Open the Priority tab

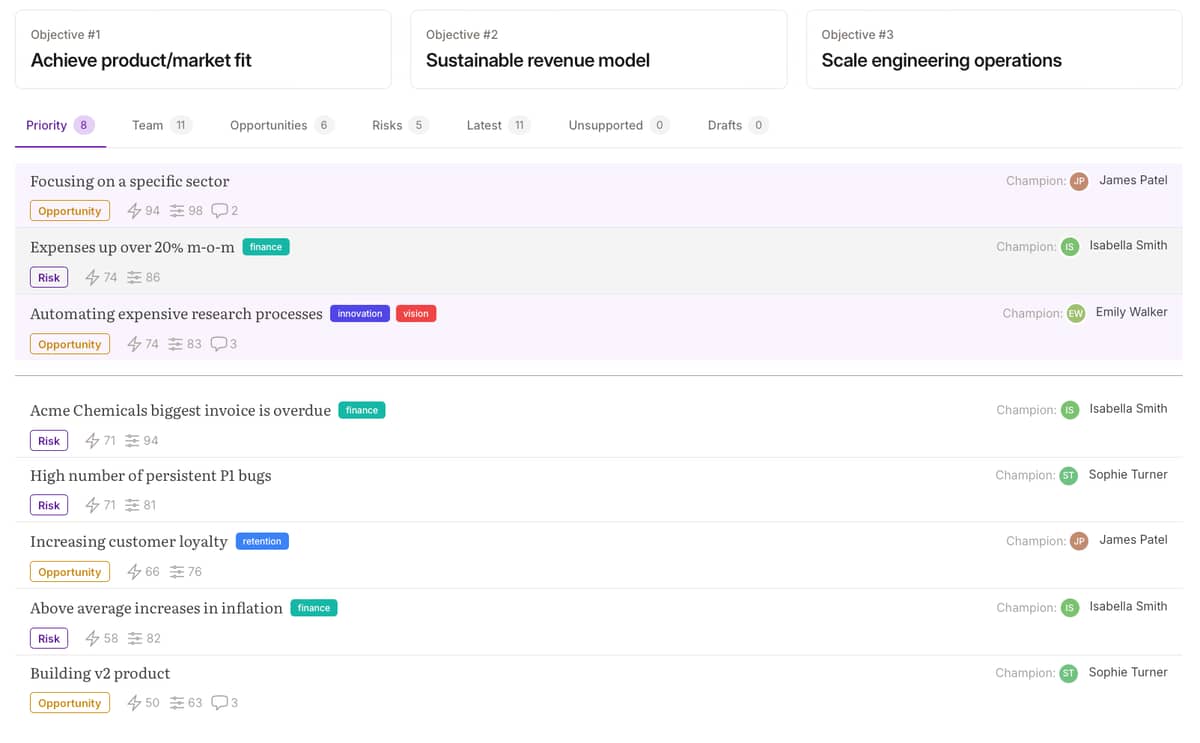point(60,125)
